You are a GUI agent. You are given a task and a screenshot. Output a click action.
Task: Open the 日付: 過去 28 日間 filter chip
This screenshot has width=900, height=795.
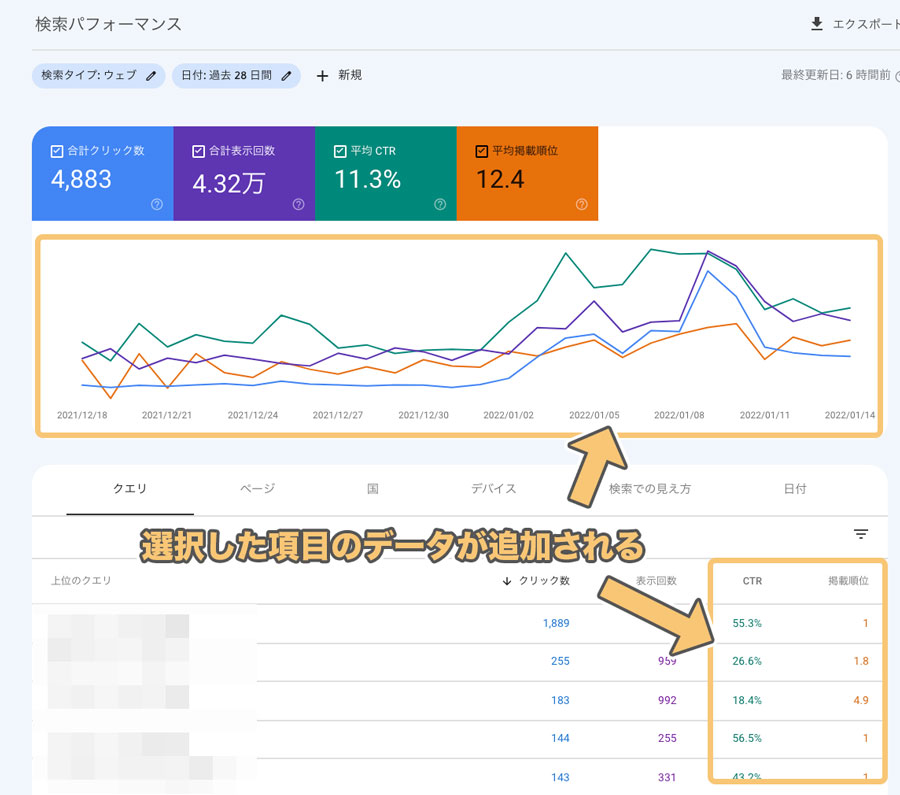pos(236,76)
